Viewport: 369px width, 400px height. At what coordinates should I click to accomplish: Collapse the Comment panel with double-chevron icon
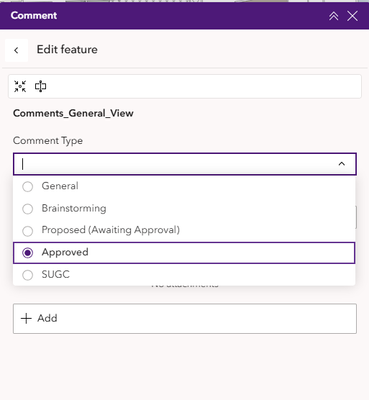pyautogui.click(x=334, y=16)
